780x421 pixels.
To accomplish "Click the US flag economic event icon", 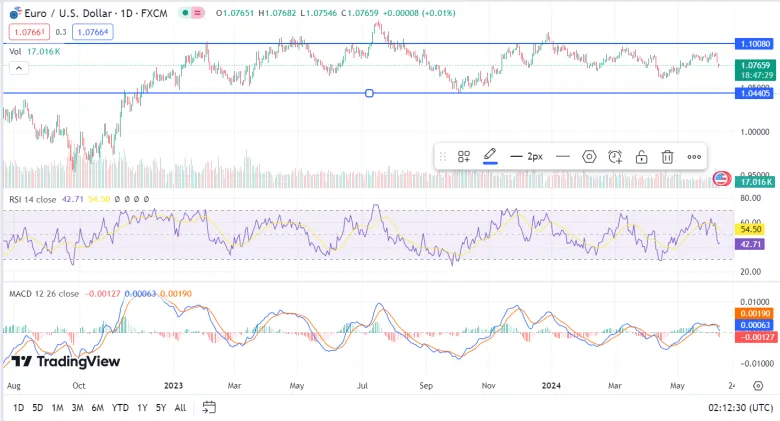I will point(721,178).
